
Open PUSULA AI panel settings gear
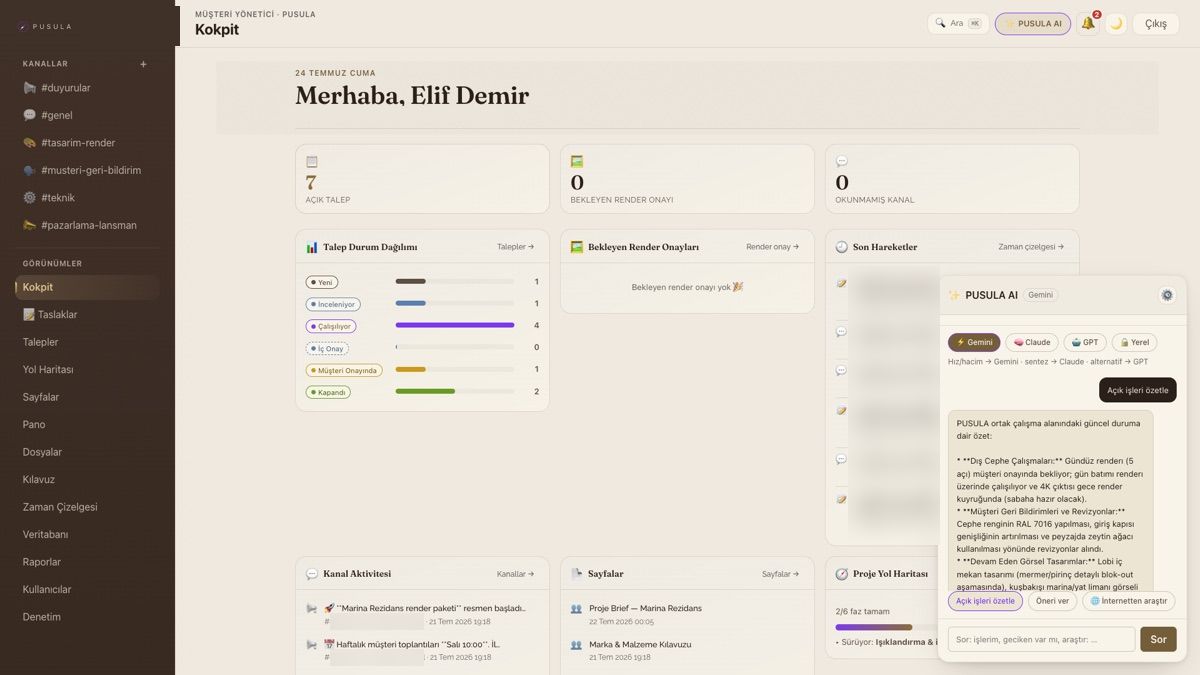(1167, 295)
